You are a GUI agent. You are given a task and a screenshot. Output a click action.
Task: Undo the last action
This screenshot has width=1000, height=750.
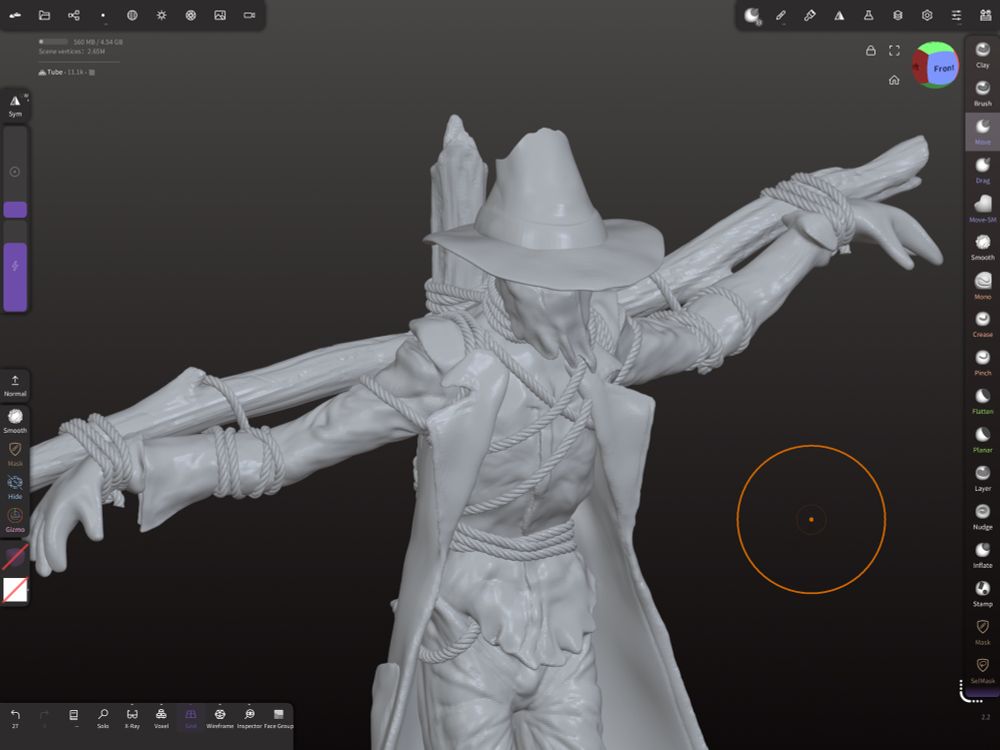[x=15, y=718]
